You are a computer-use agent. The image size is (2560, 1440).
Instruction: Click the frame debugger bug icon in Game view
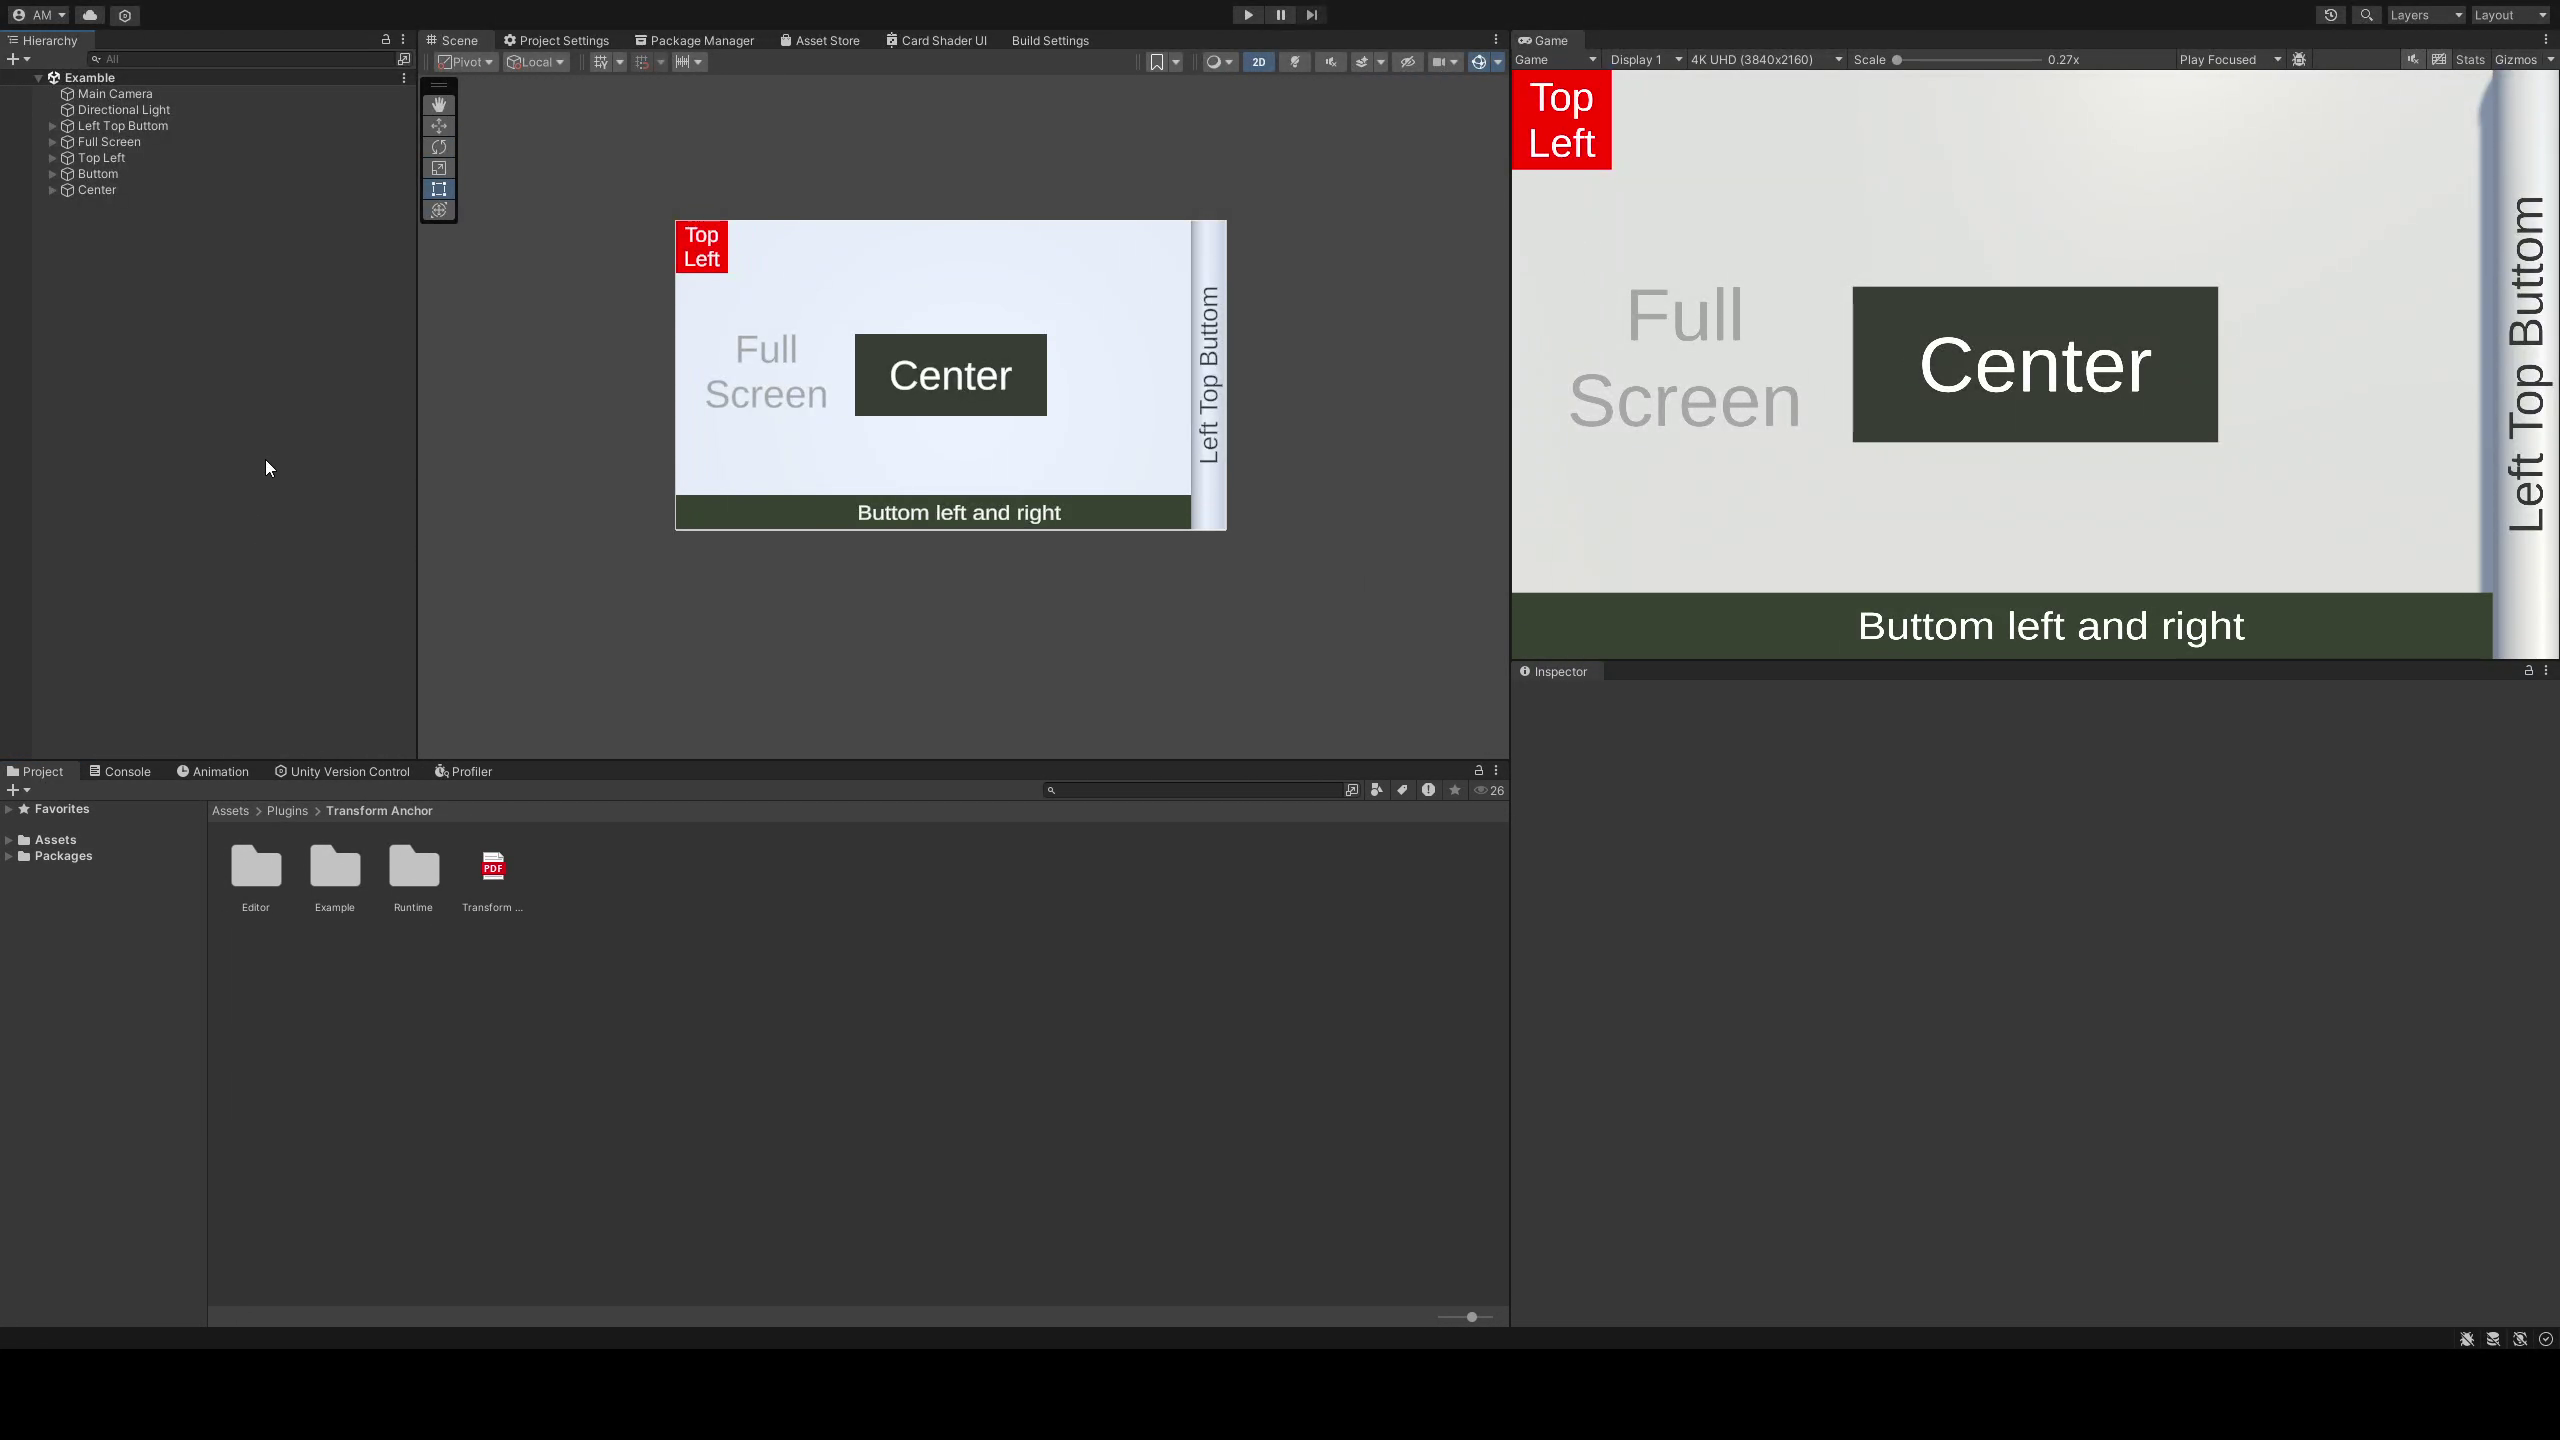click(2299, 60)
